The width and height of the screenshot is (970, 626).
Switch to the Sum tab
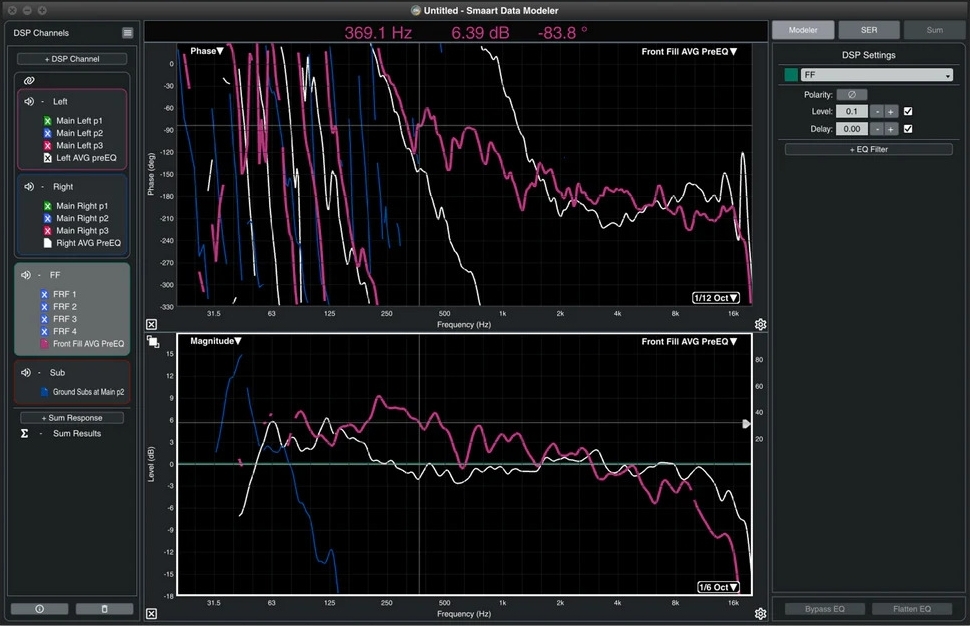[934, 30]
